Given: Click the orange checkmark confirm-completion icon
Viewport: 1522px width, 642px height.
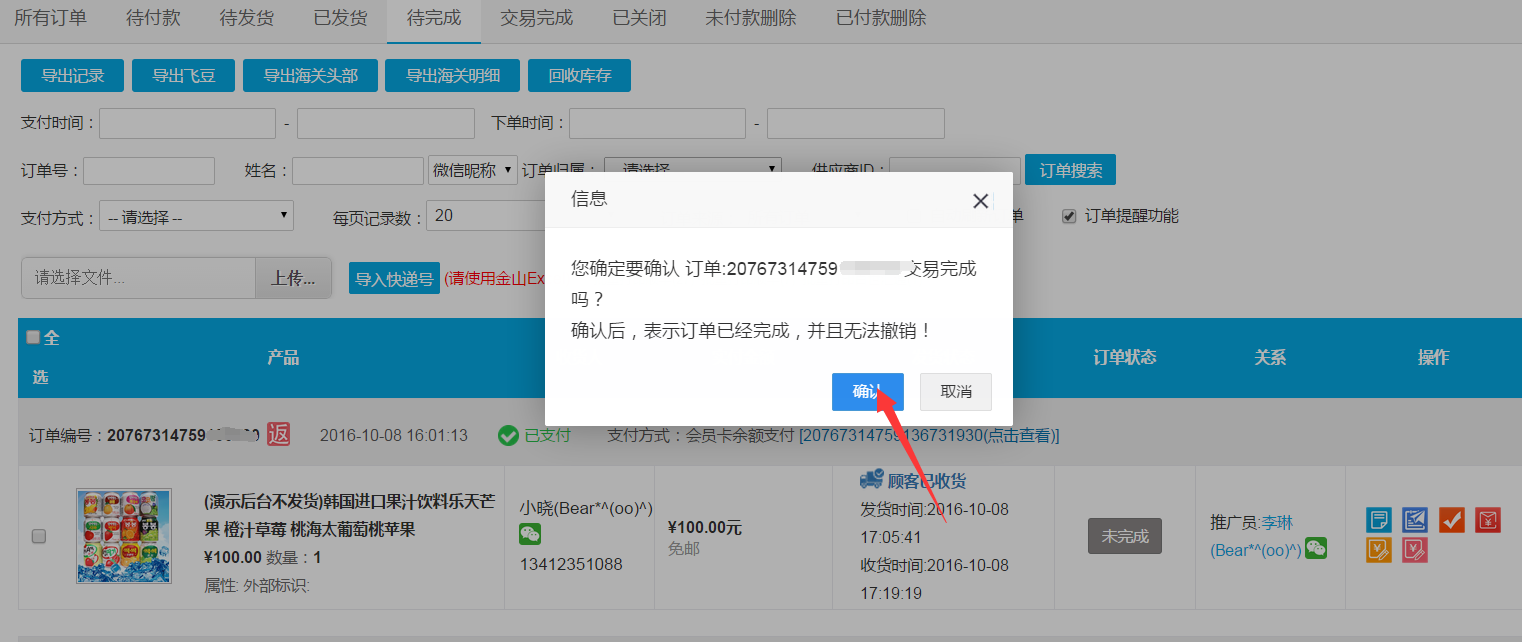Looking at the screenshot, I should 1452,520.
